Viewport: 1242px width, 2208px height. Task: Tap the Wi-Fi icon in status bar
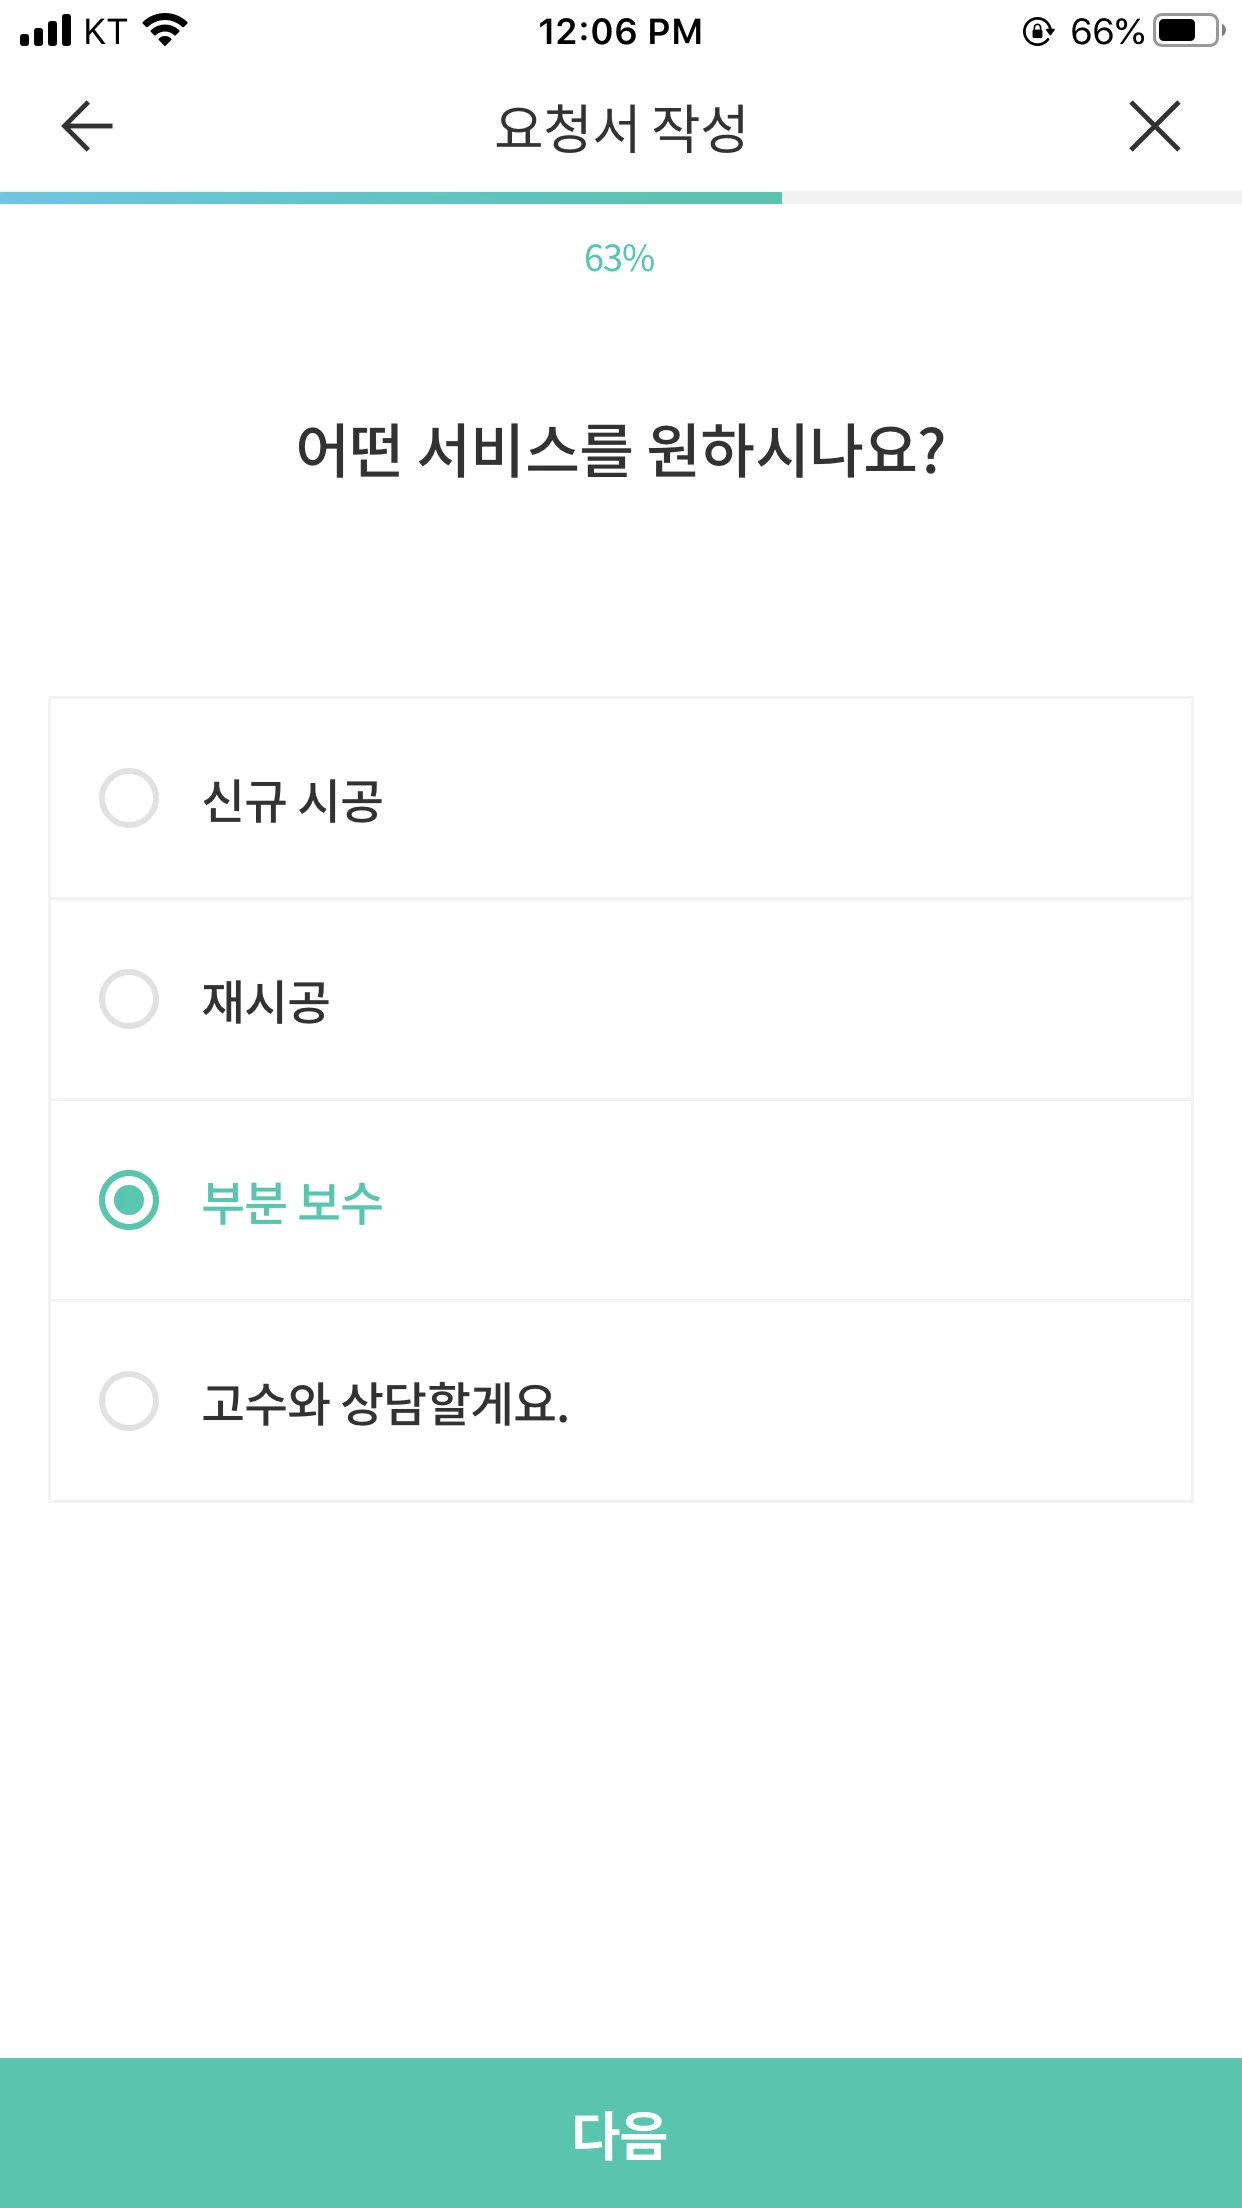pos(165,31)
